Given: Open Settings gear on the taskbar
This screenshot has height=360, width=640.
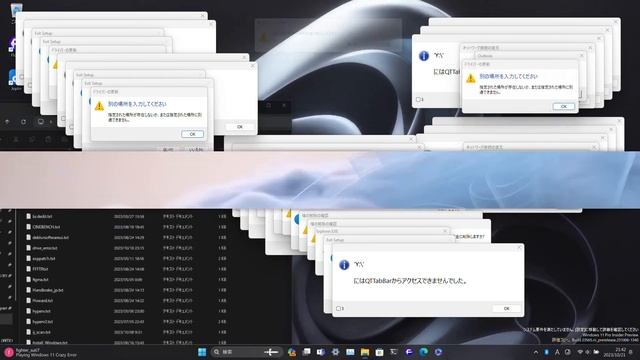Looking at the screenshot, I should (x=336, y=352).
